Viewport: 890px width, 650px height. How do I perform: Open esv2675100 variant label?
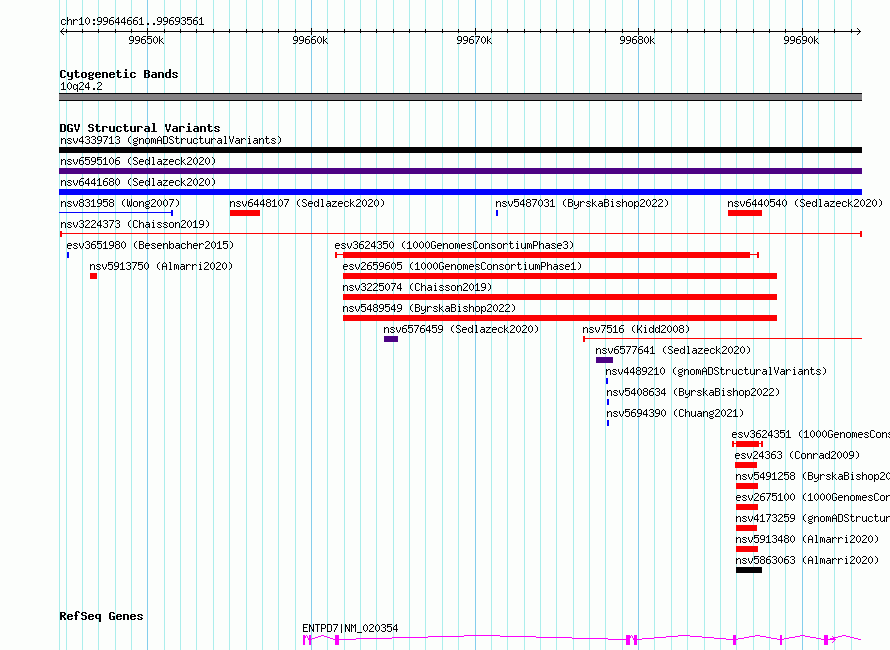coord(812,497)
